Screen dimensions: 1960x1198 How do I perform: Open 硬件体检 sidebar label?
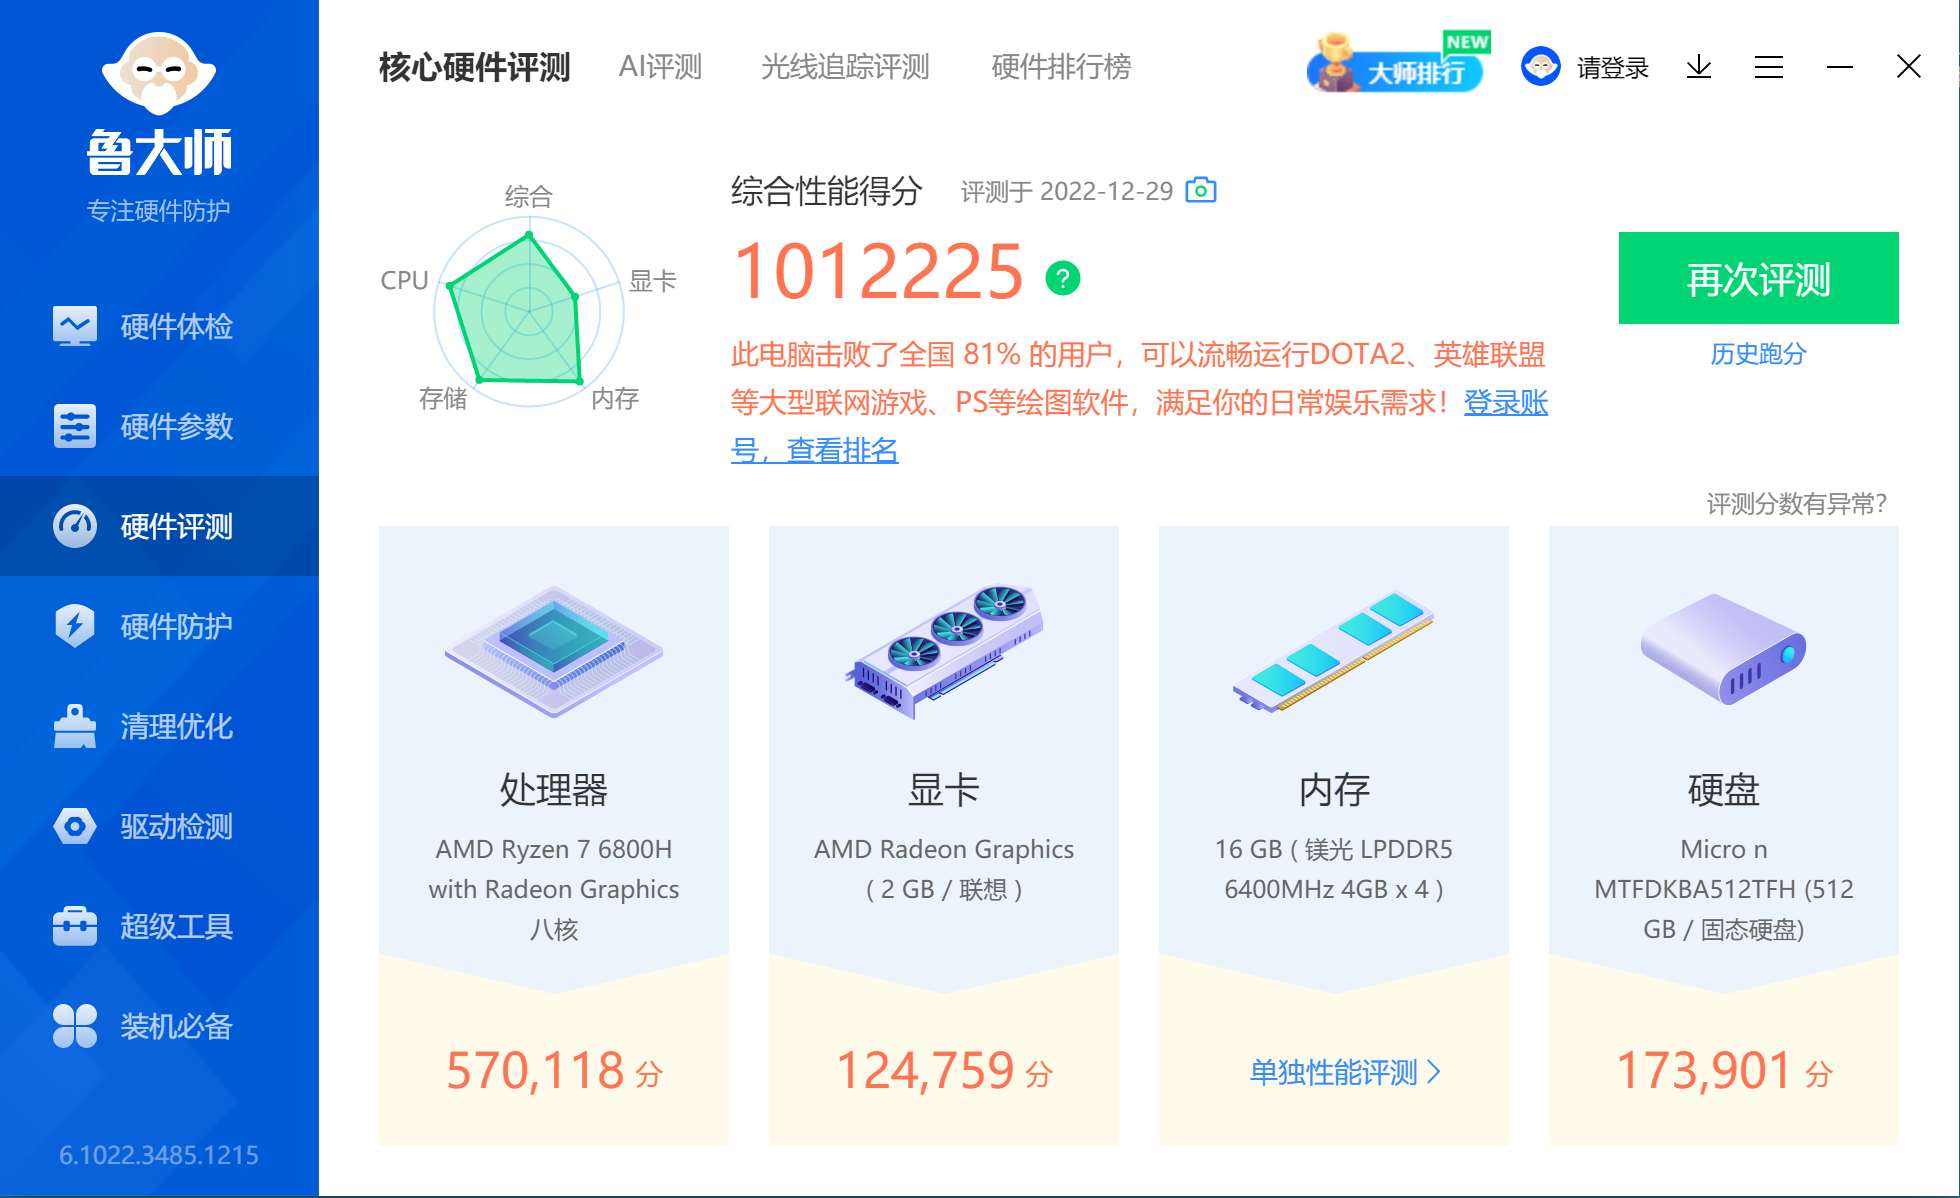click(x=176, y=326)
